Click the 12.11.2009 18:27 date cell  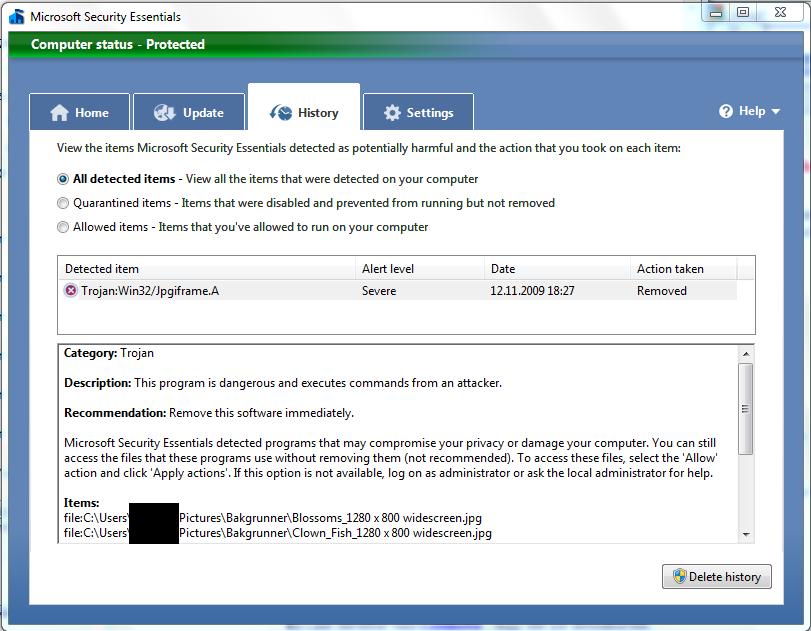(x=532, y=291)
